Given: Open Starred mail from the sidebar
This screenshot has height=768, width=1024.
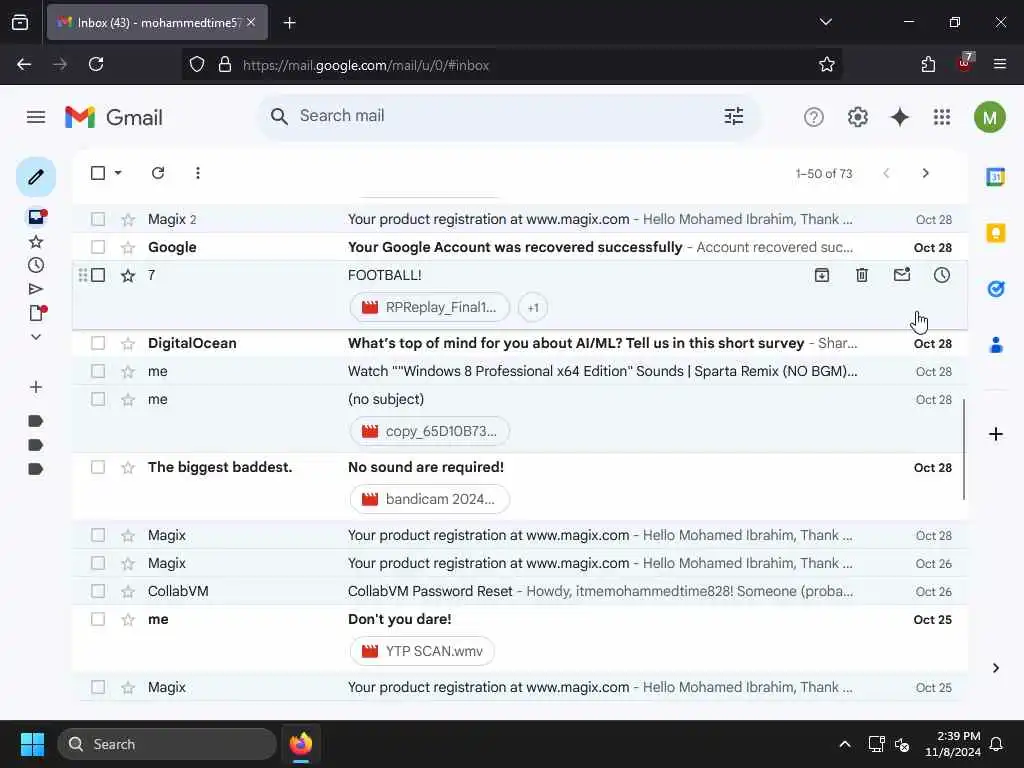Looking at the screenshot, I should point(36,242).
